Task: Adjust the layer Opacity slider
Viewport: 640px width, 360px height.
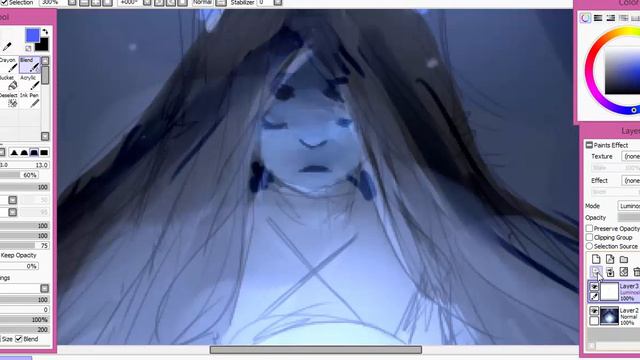Action: click(629, 218)
